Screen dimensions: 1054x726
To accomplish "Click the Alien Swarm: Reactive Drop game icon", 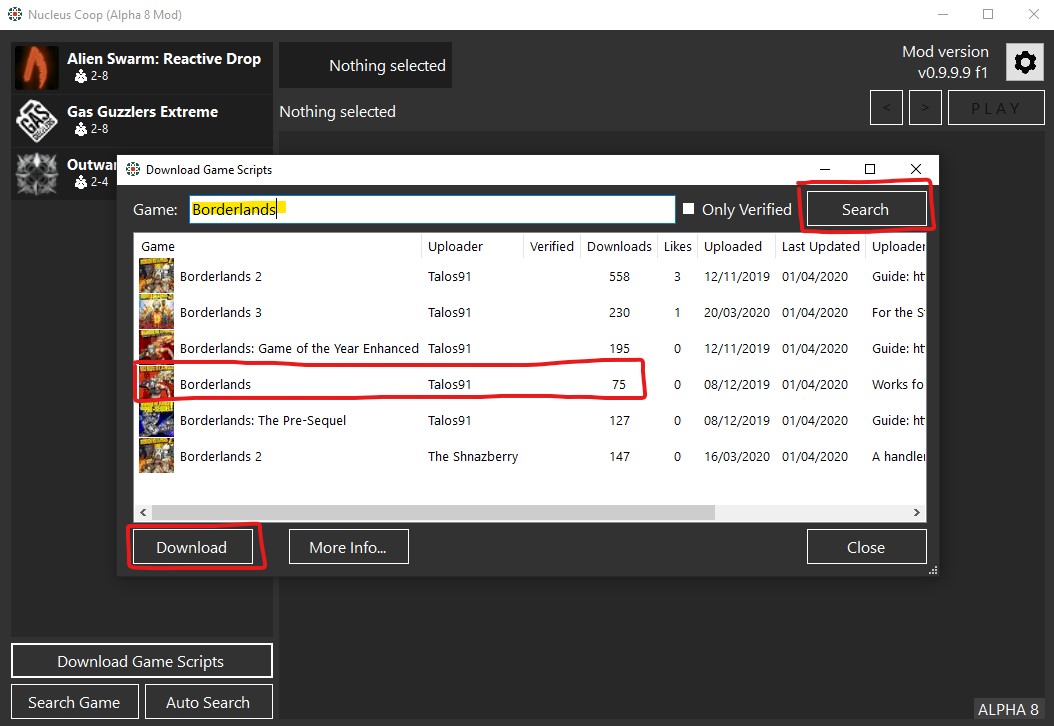I will (x=37, y=67).
